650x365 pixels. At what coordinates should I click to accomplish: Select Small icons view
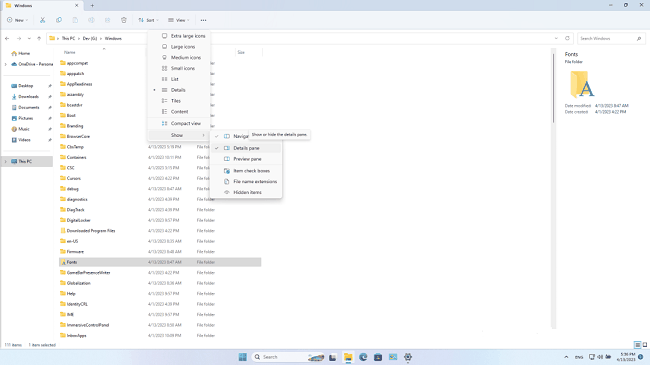click(x=179, y=68)
